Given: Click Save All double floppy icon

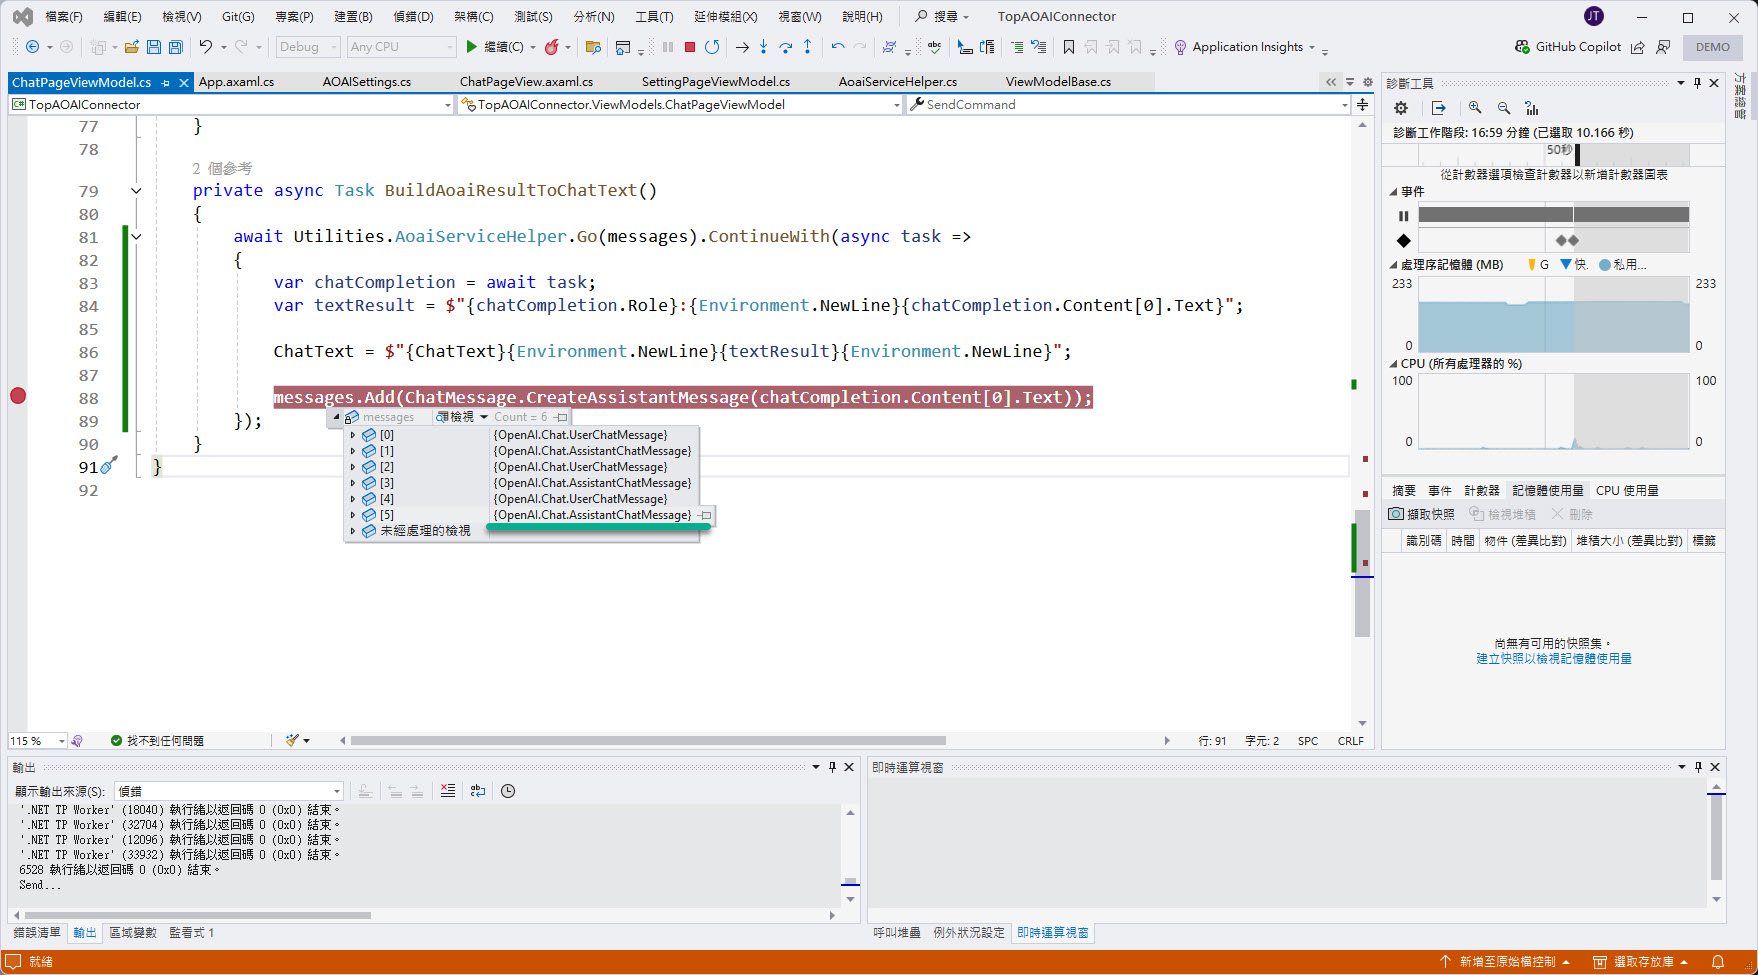Looking at the screenshot, I should pyautogui.click(x=176, y=47).
